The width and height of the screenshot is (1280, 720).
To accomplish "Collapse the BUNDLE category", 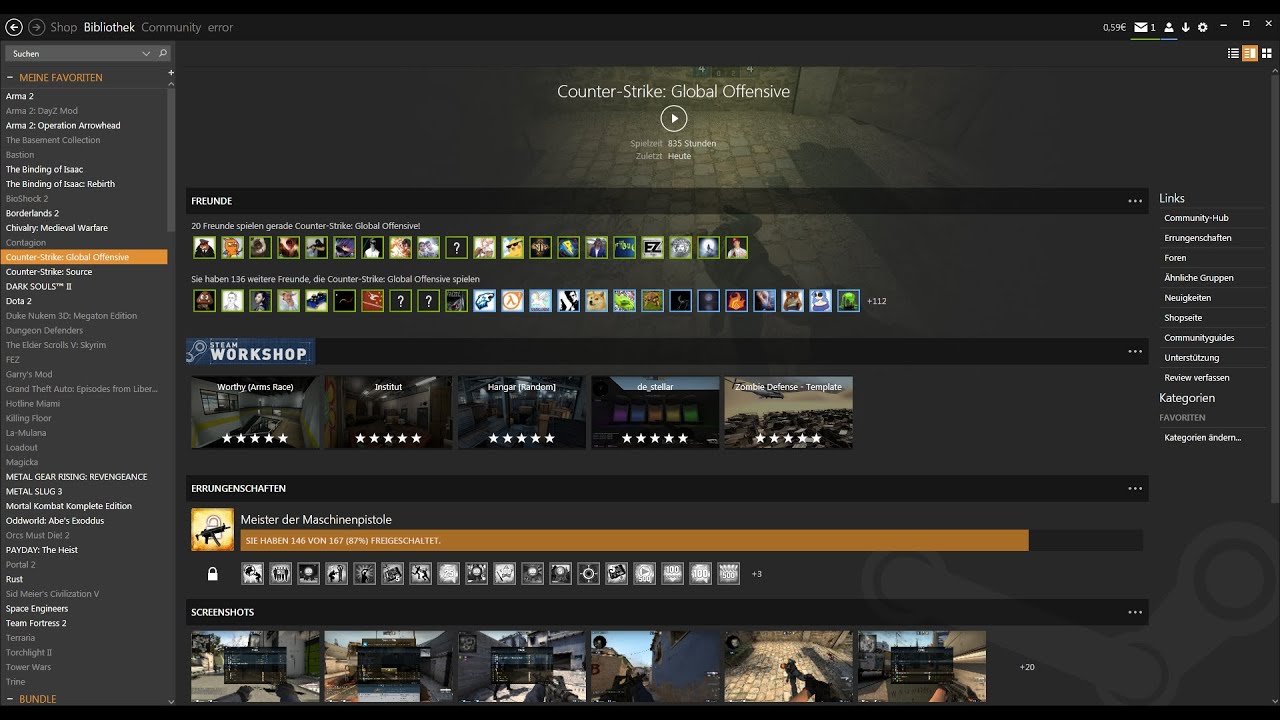I will point(10,699).
